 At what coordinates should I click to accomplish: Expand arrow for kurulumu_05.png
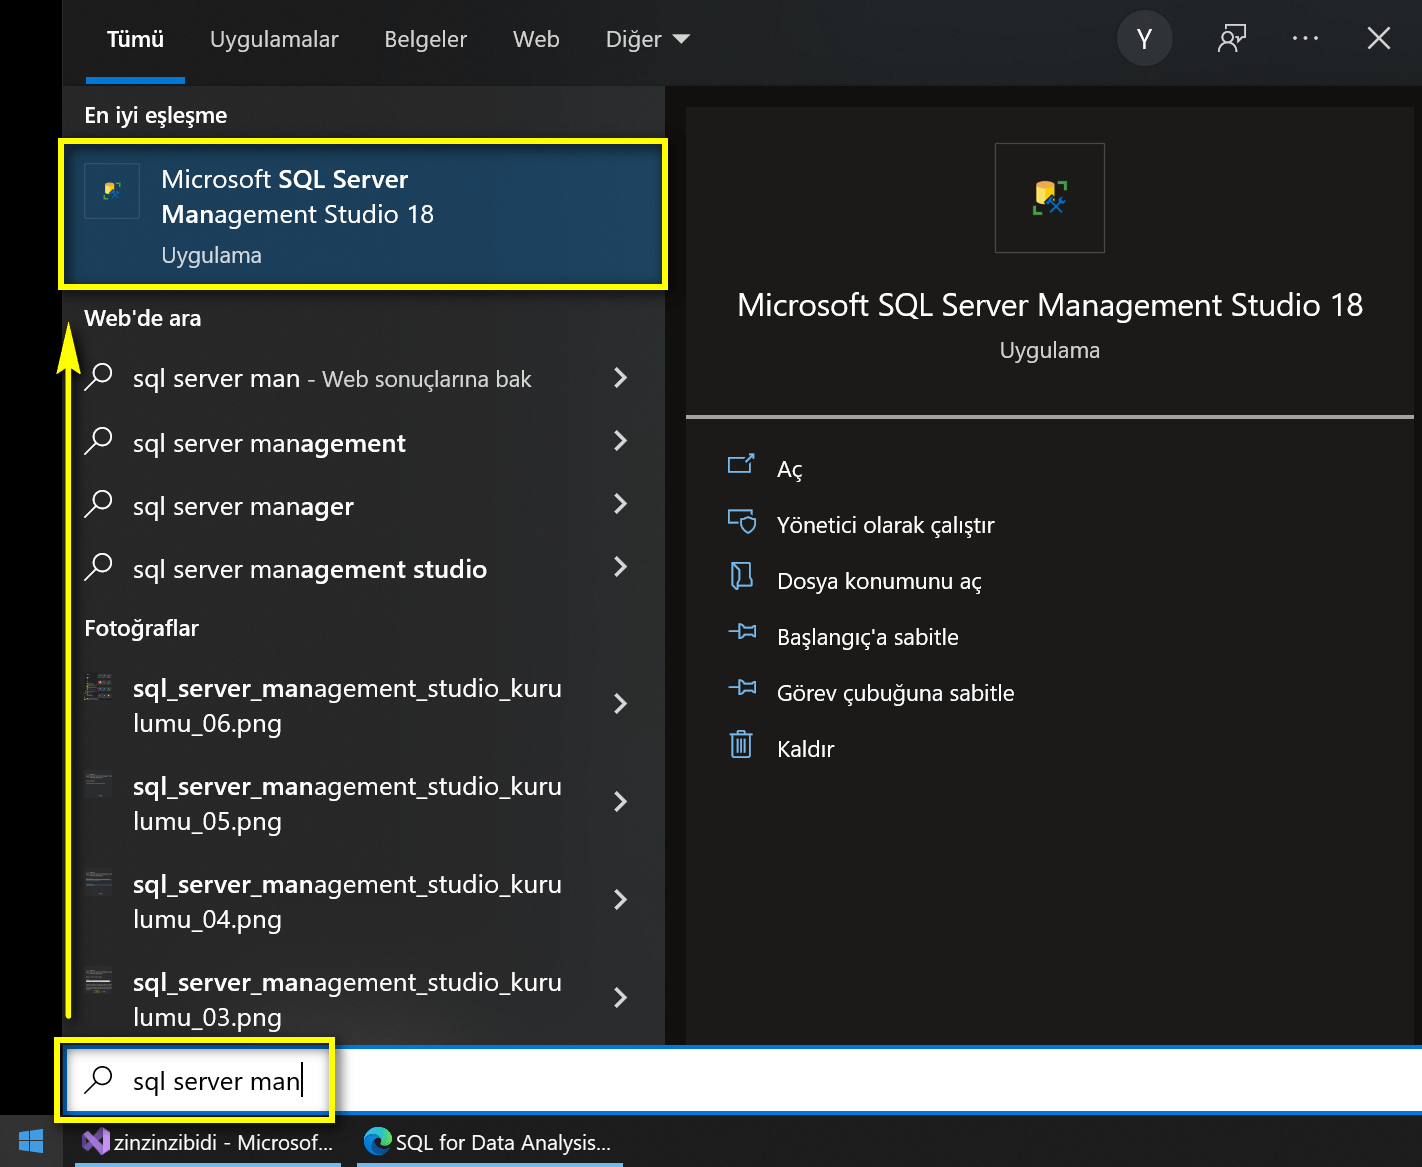coord(620,802)
